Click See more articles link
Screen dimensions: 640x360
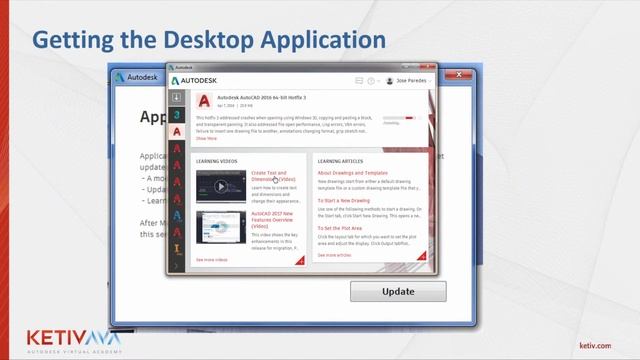[334, 255]
